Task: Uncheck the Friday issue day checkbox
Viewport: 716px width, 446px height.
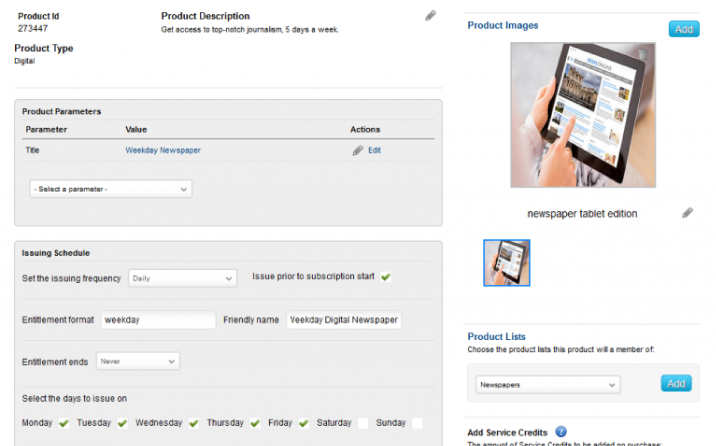Action: coord(303,423)
